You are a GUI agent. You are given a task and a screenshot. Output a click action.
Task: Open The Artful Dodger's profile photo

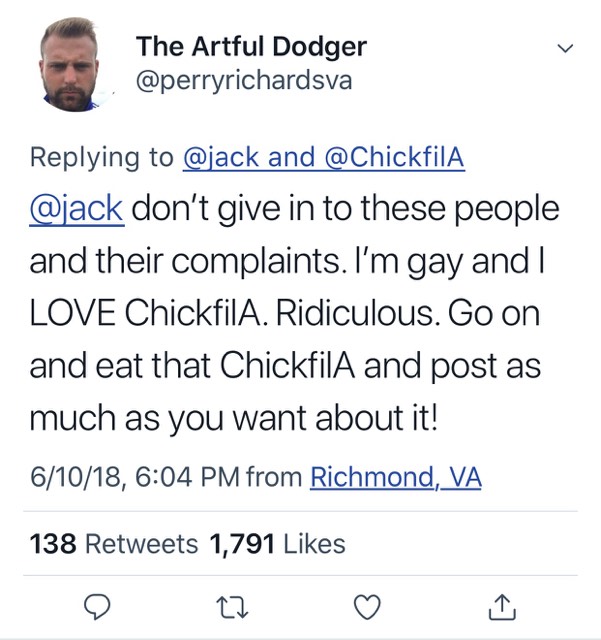click(76, 67)
